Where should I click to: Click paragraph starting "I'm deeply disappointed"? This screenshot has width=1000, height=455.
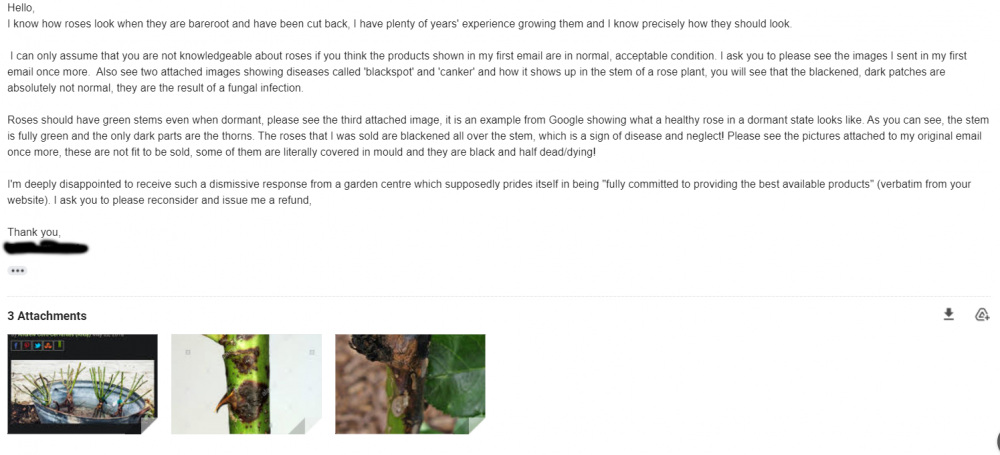pyautogui.click(x=489, y=192)
